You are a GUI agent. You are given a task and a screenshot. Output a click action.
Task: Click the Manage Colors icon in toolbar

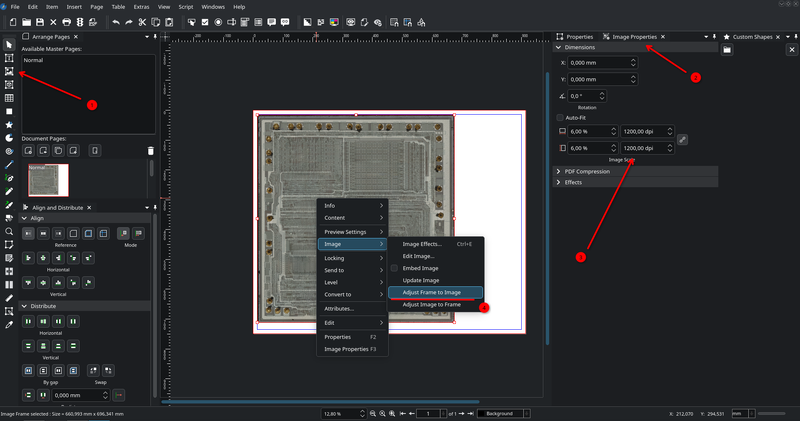tap(334, 22)
